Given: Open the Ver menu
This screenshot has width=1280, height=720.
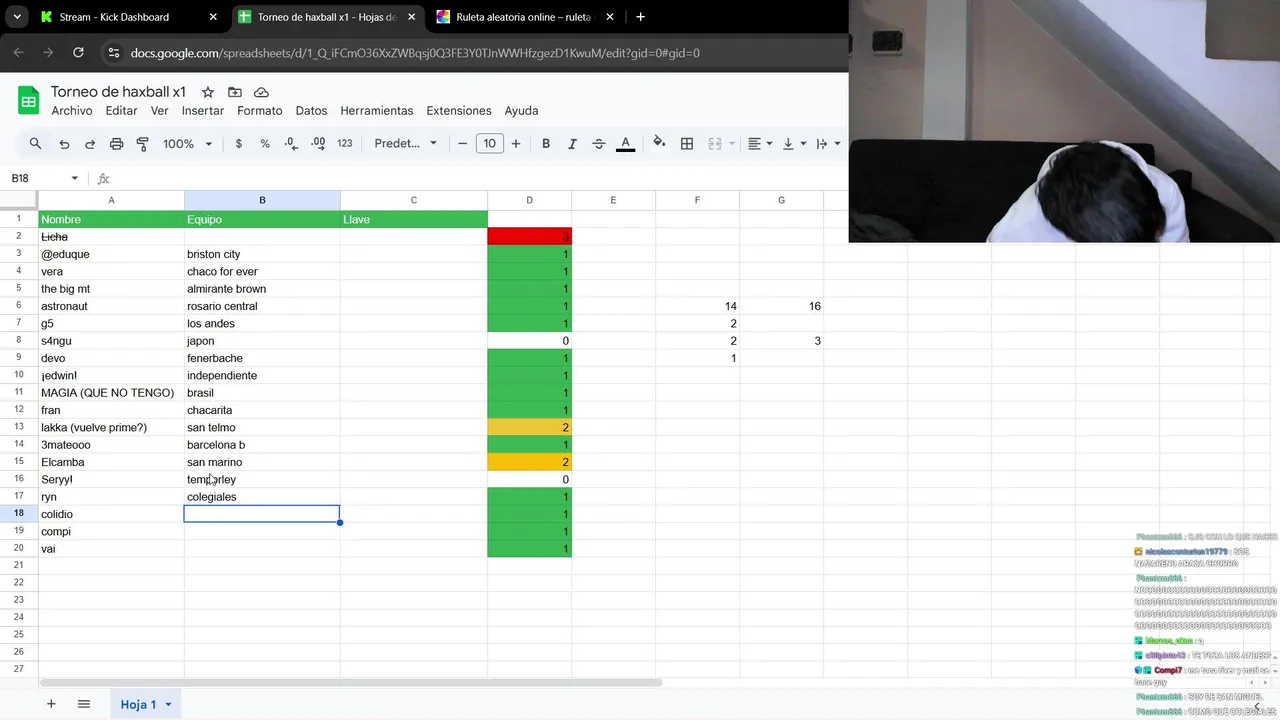Looking at the screenshot, I should [x=159, y=111].
